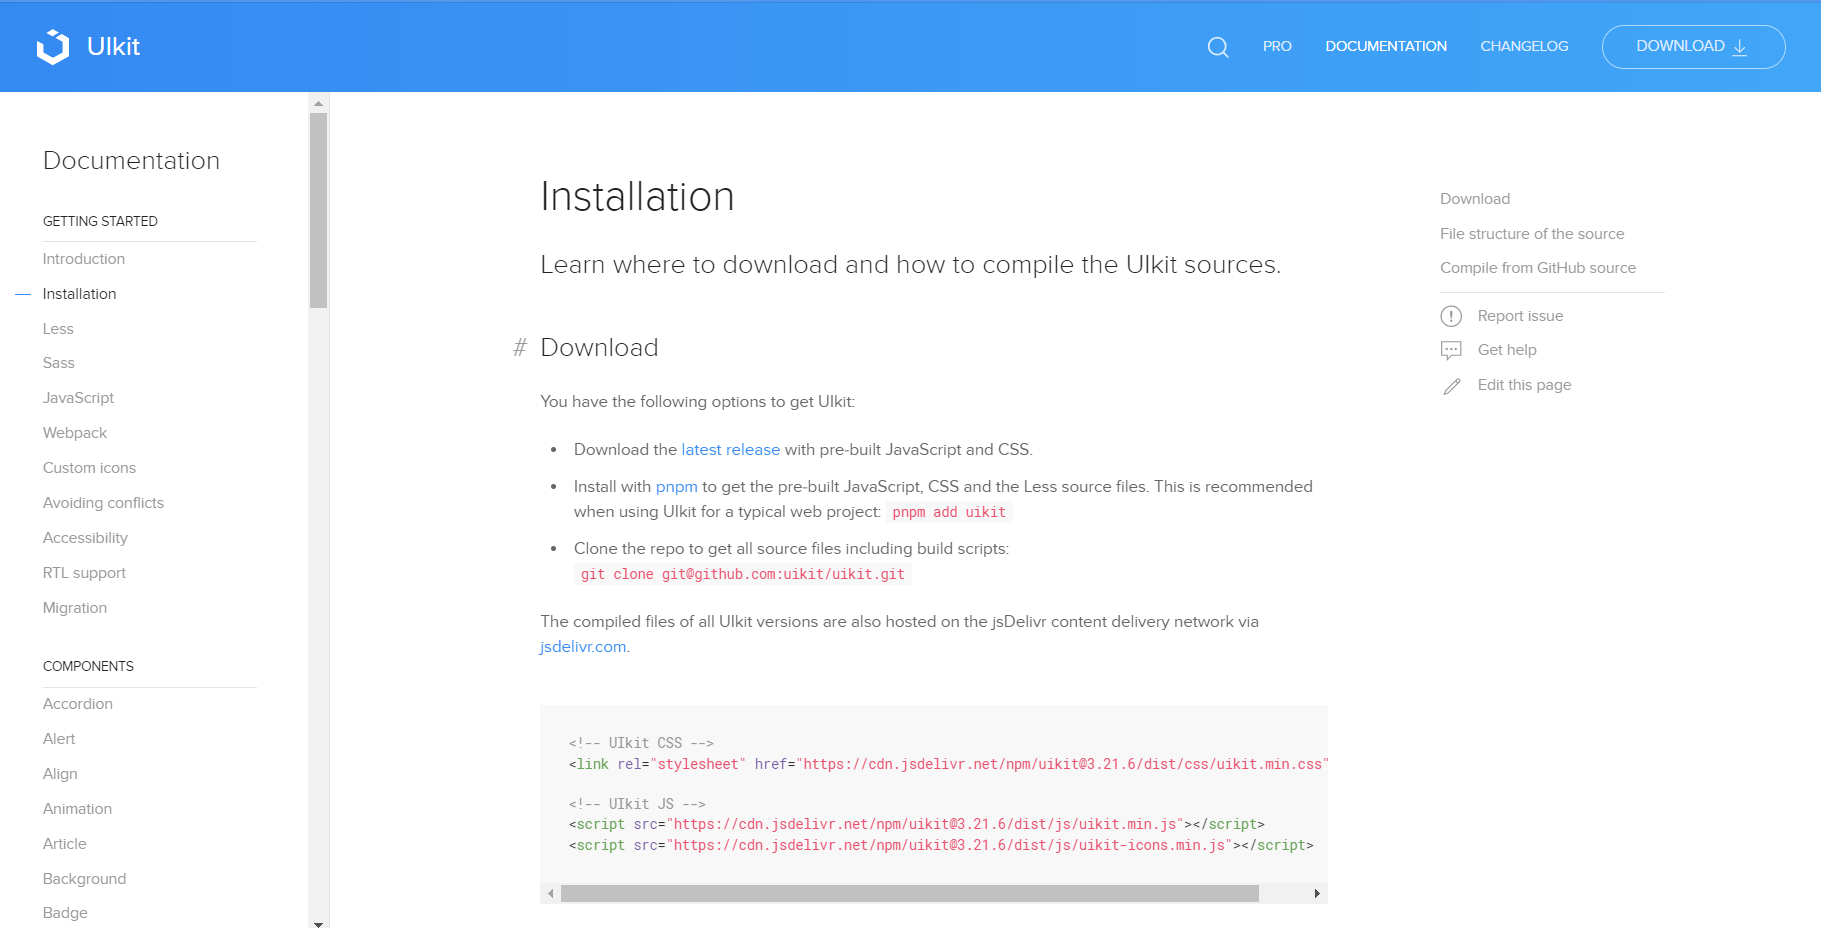Open RTL support page
This screenshot has width=1821, height=928.
click(x=84, y=573)
